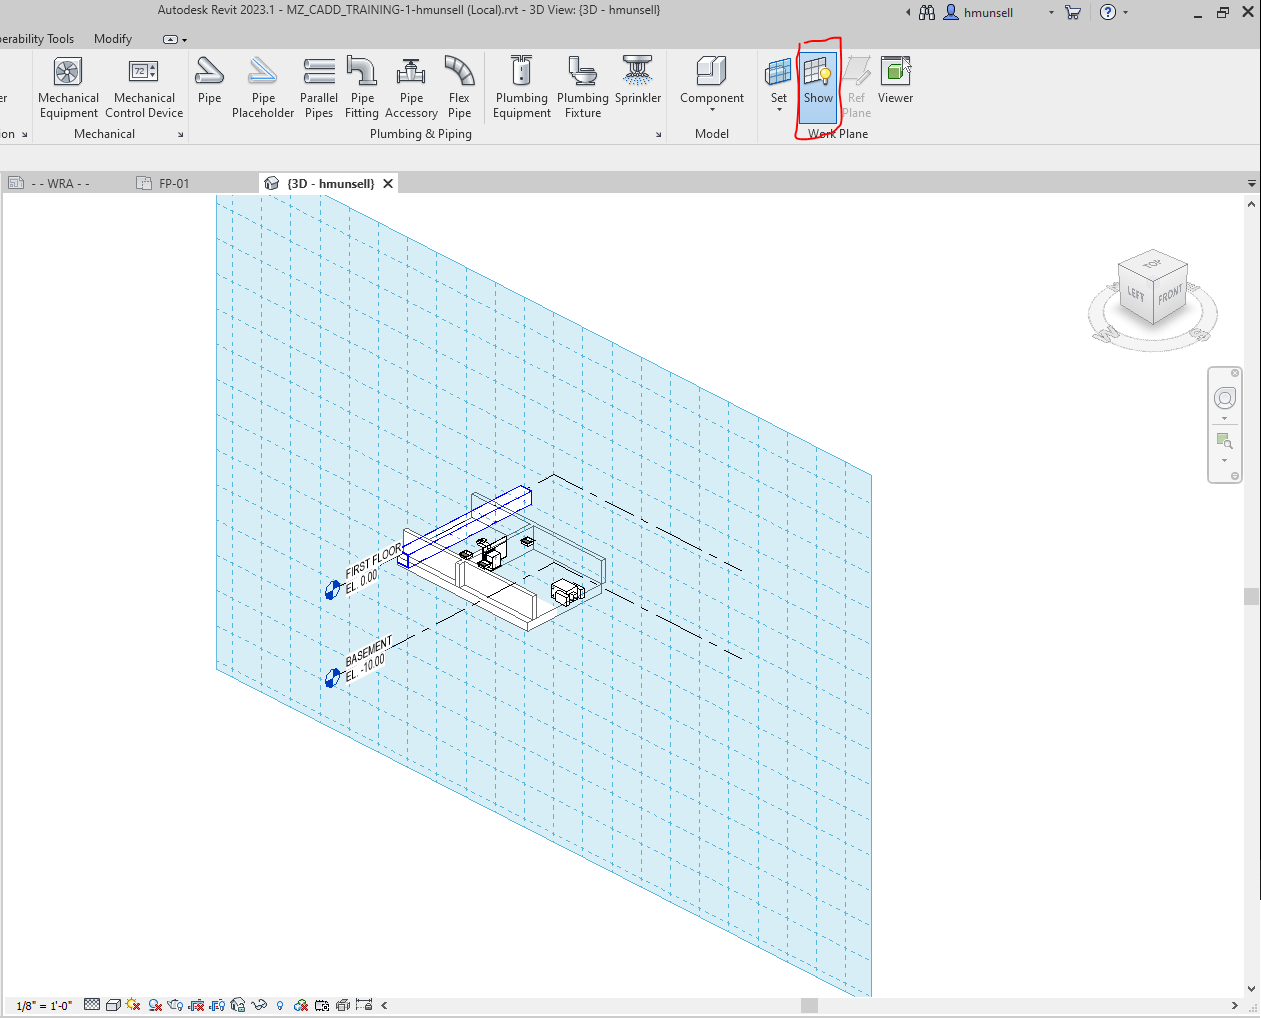Pick the Pipe Fitting tool
Screen dimensions: 1261x1018
362,88
